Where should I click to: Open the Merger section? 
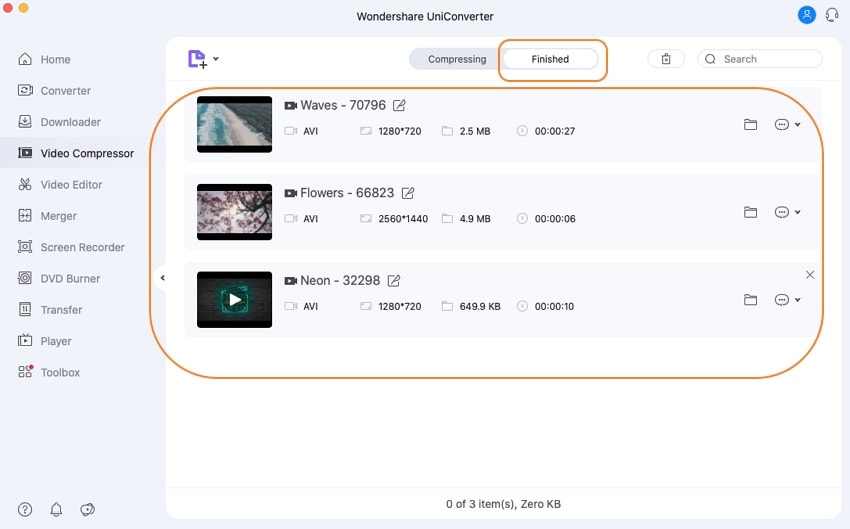(47, 216)
